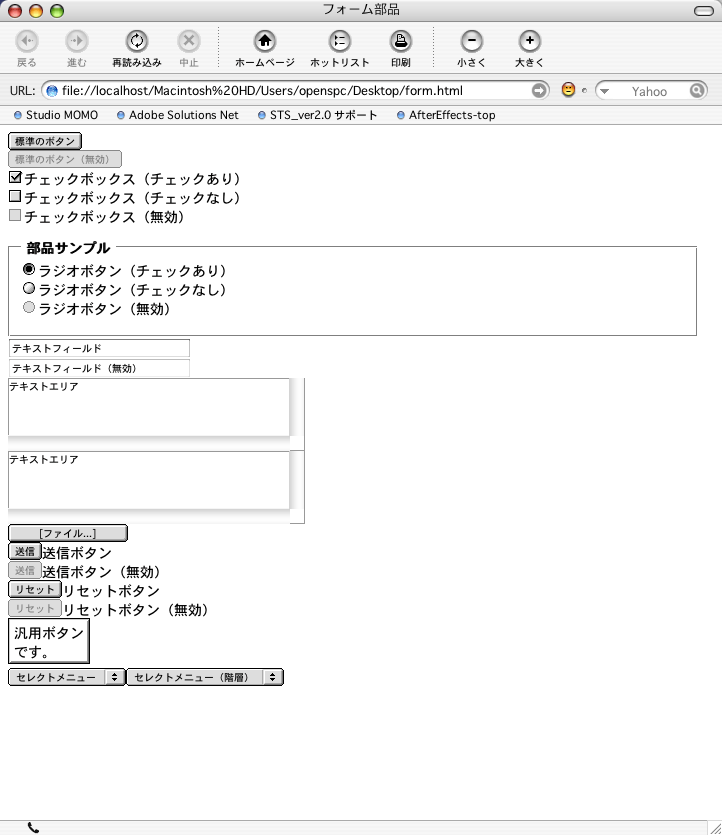The image size is (722, 835).
Task: Click the globe icon in the URL field
Action: point(52,91)
